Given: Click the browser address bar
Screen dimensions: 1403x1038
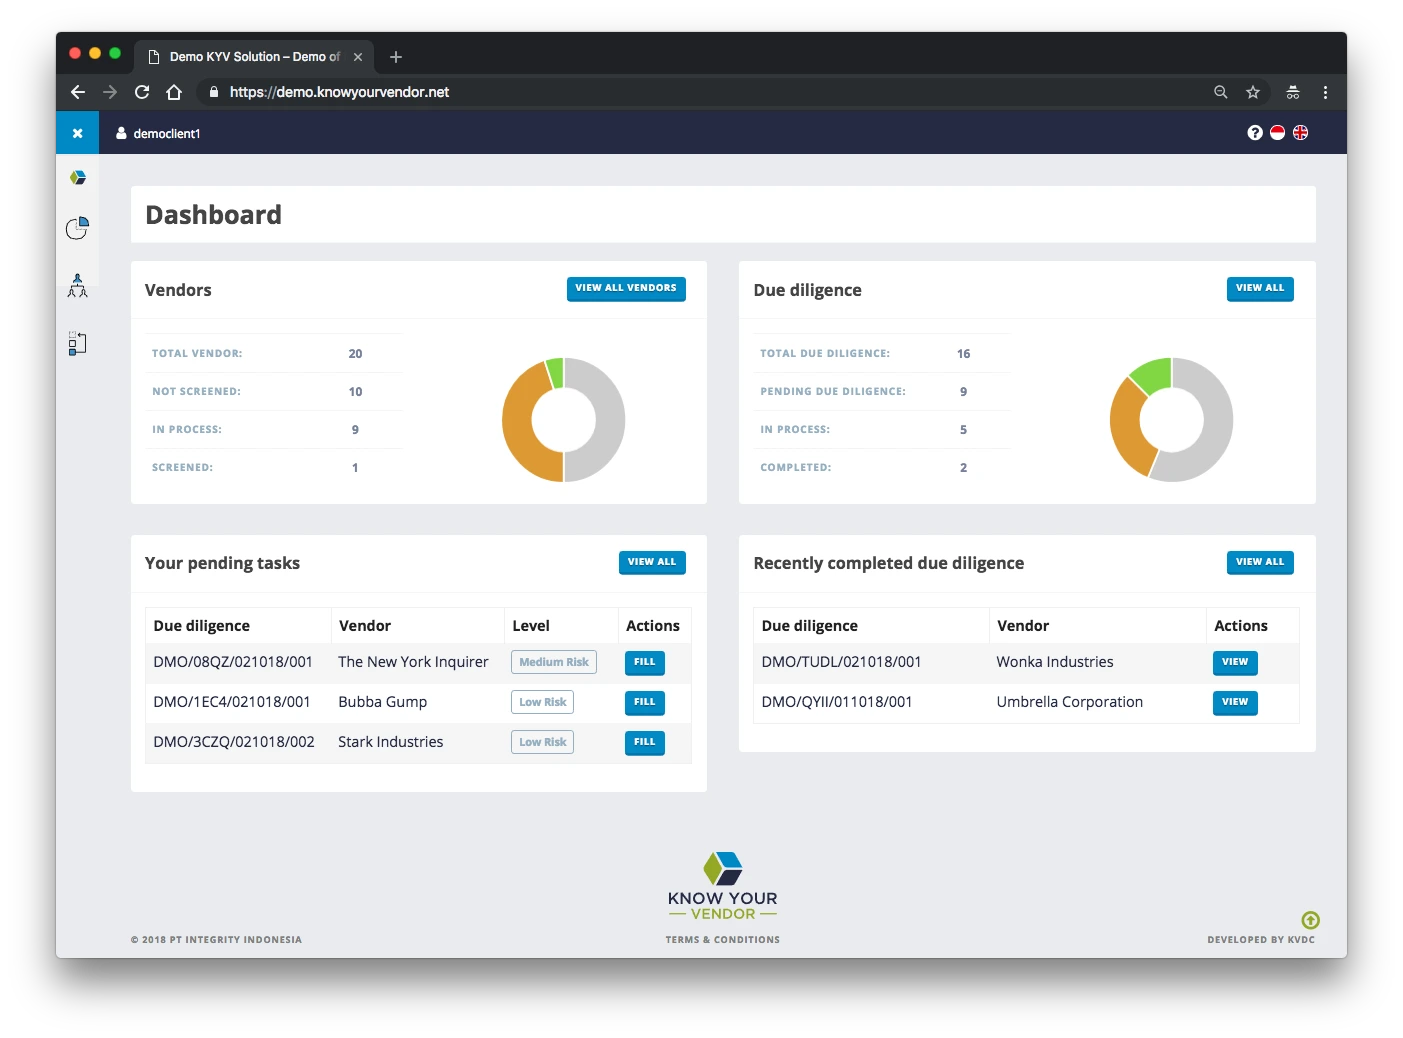Looking at the screenshot, I should pyautogui.click(x=600, y=91).
